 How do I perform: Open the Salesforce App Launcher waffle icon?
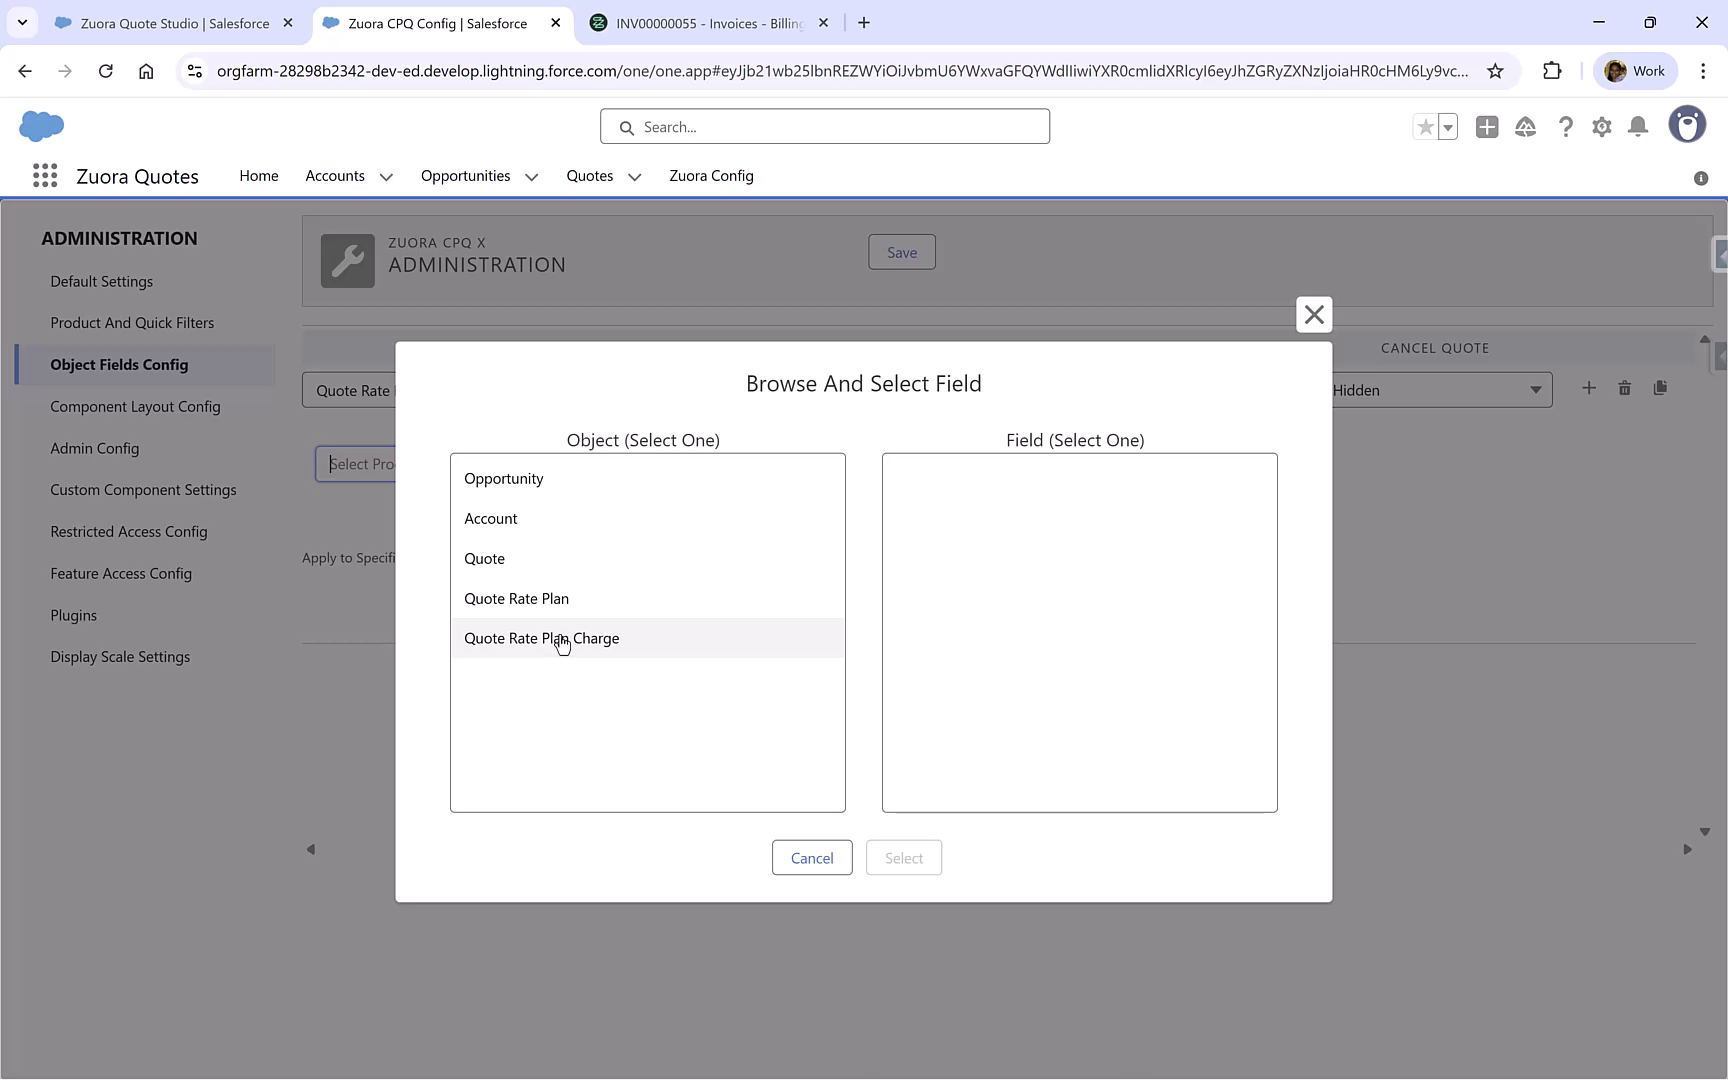tap(45, 175)
